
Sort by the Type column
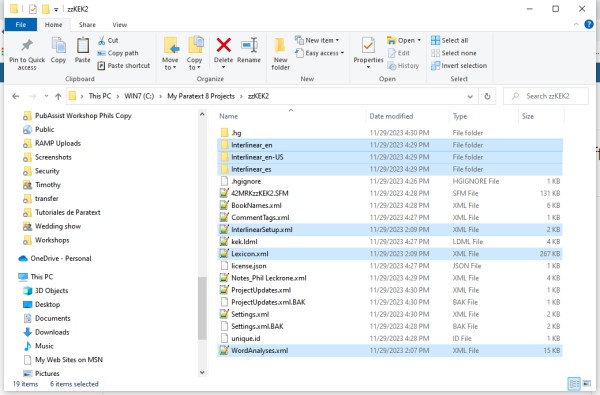484,116
